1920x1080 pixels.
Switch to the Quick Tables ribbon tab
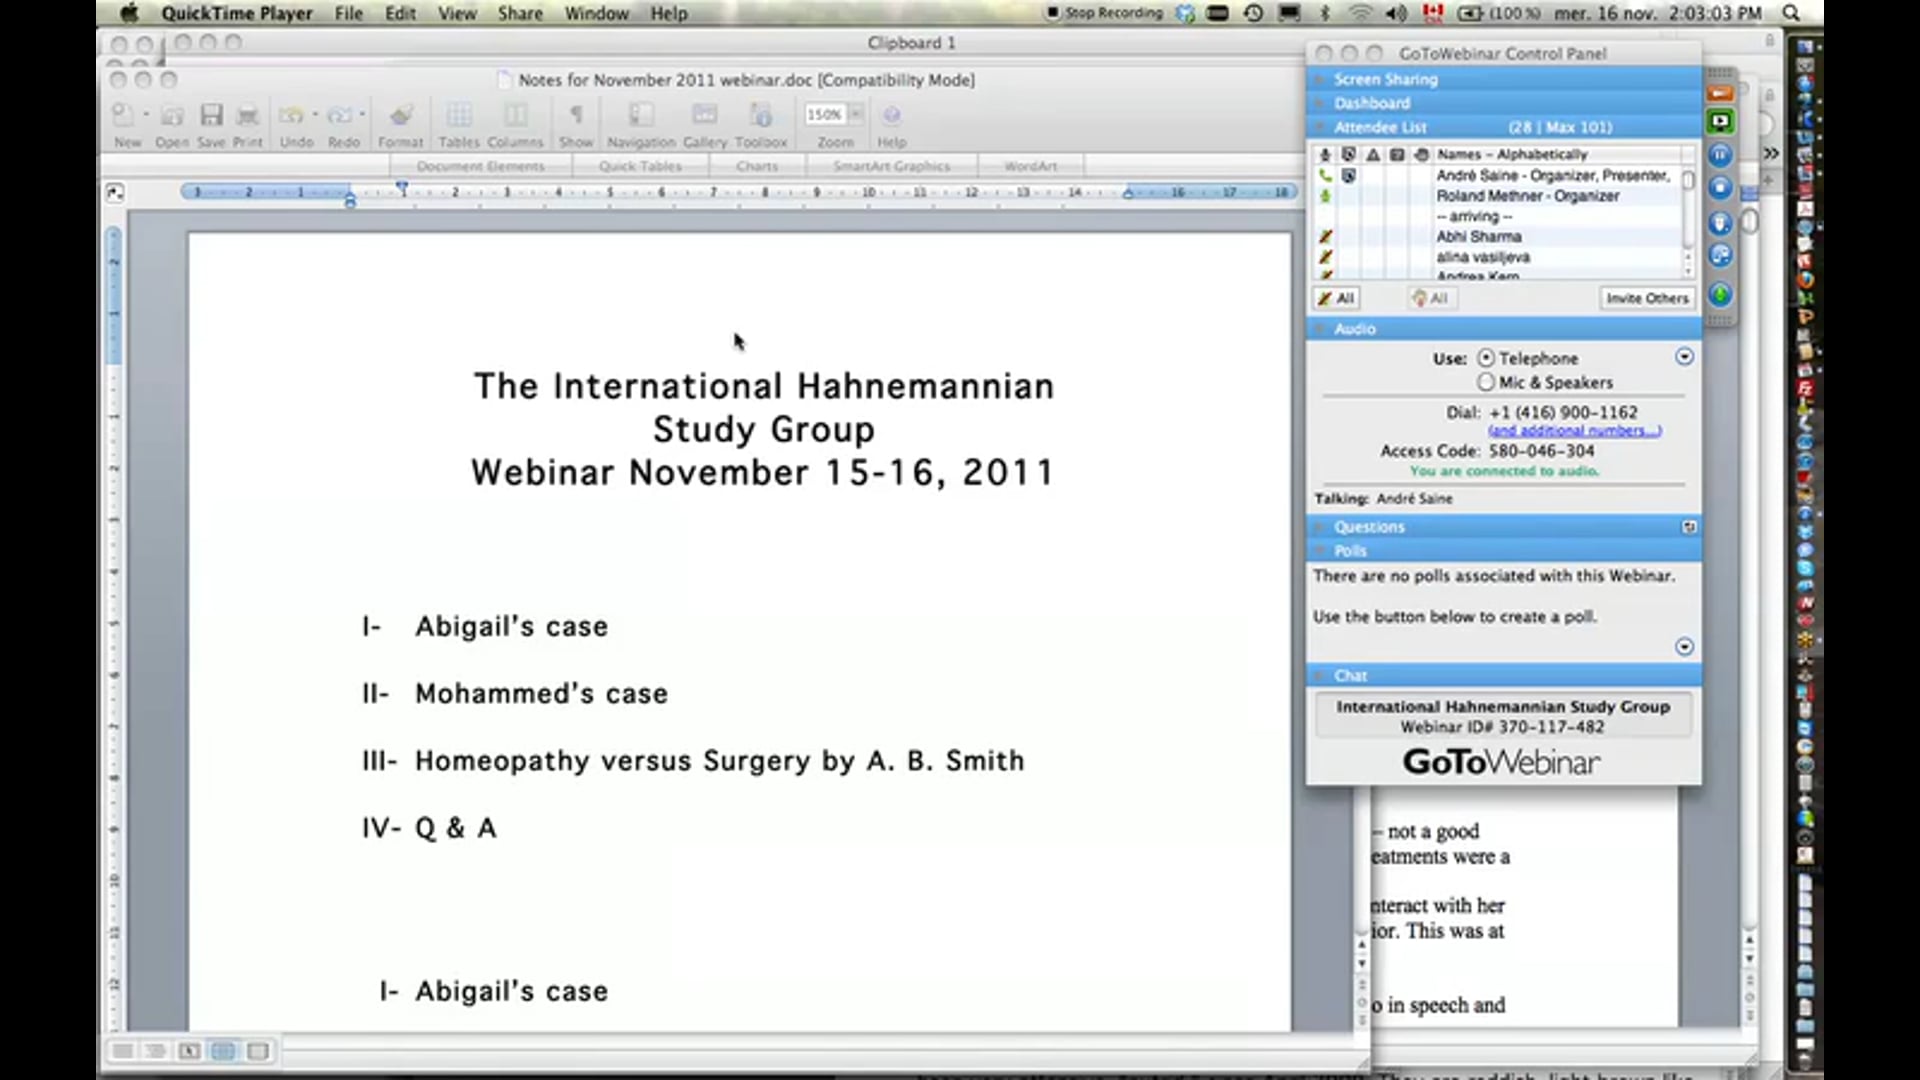pos(640,165)
